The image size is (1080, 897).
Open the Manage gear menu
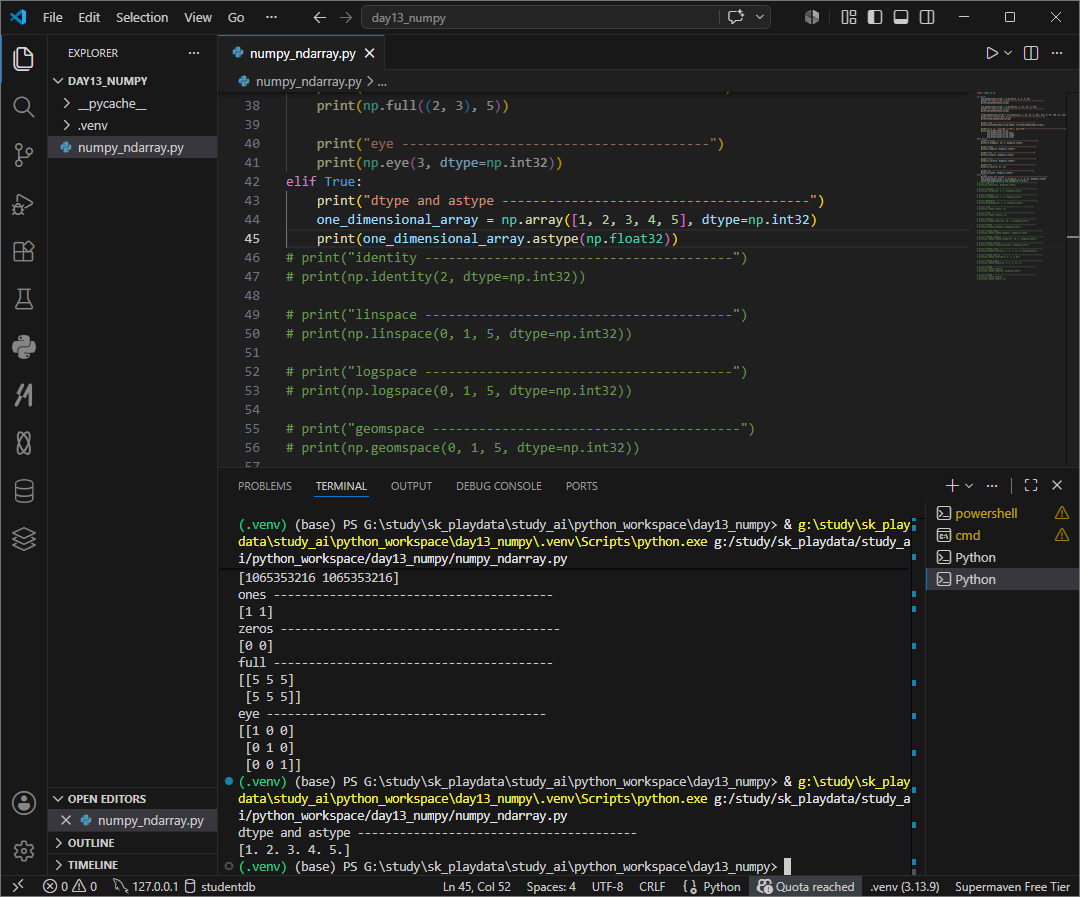[x=23, y=851]
